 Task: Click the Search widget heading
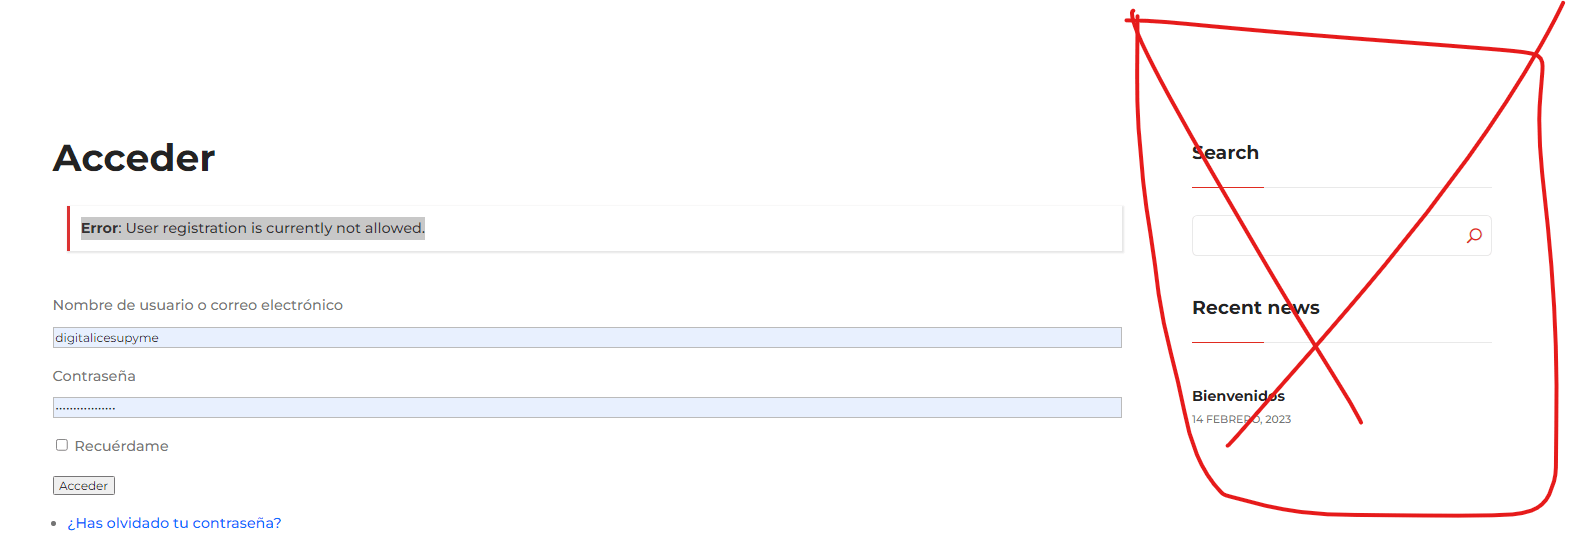pos(1225,153)
